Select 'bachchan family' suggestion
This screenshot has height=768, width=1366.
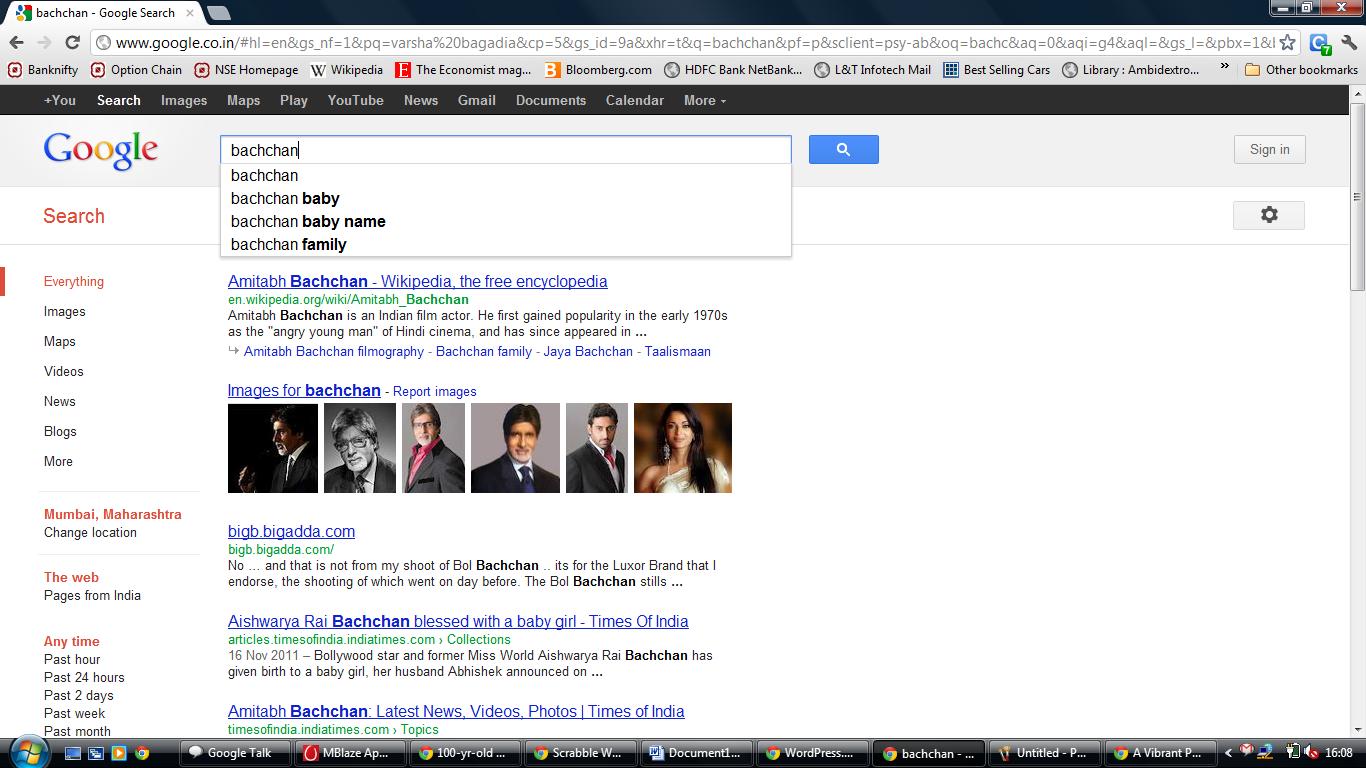click(288, 244)
